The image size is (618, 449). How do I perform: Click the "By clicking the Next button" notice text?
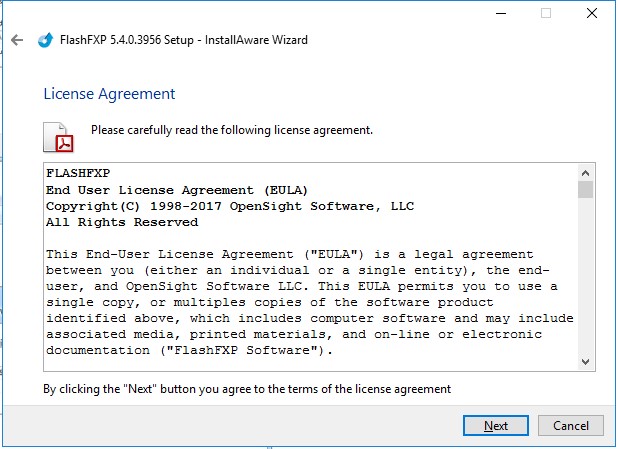click(x=247, y=388)
